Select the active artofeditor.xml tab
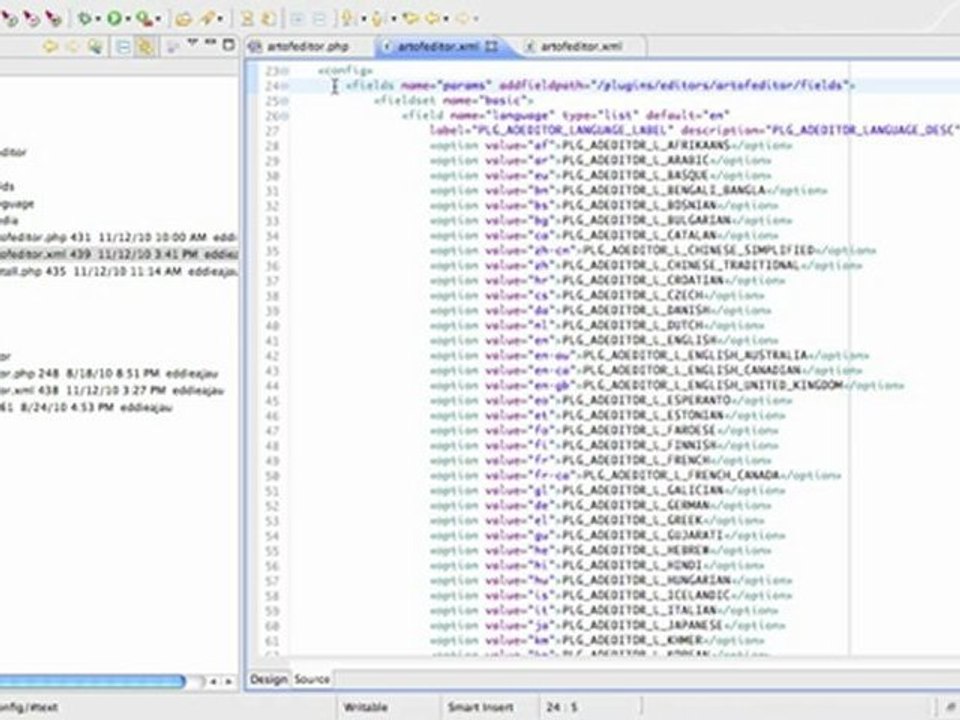This screenshot has height=720, width=960. 438,47
